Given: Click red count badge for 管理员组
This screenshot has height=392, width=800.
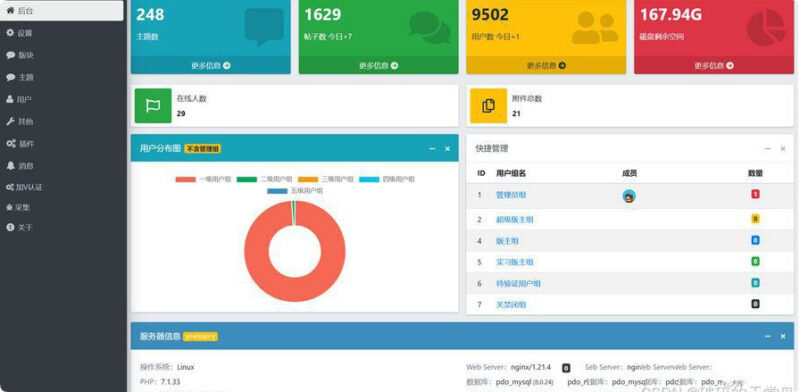Looking at the screenshot, I should pyautogui.click(x=755, y=194).
